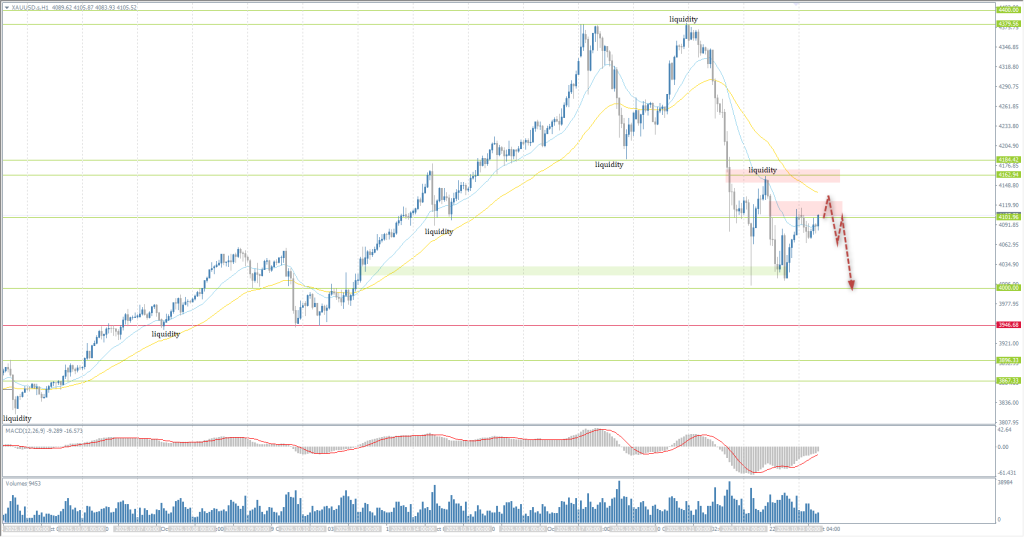1024x537 pixels.
Task: Click the 4000.00 support price tag
Action: [1007, 288]
